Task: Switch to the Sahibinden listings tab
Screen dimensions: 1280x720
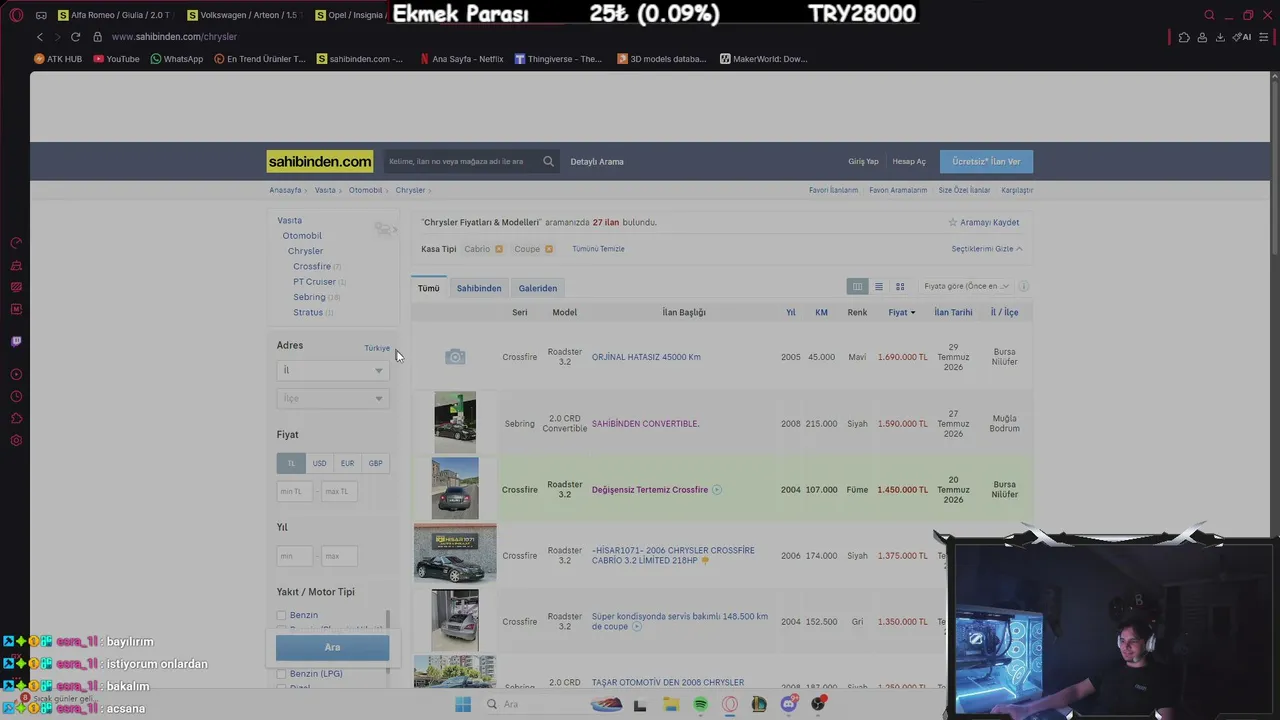Action: (x=479, y=288)
